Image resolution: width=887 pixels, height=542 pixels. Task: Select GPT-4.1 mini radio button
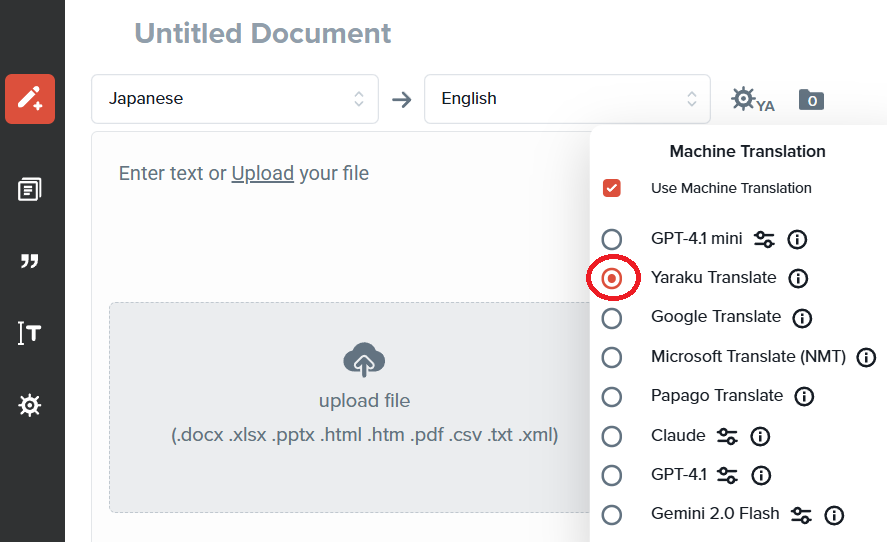coord(612,239)
